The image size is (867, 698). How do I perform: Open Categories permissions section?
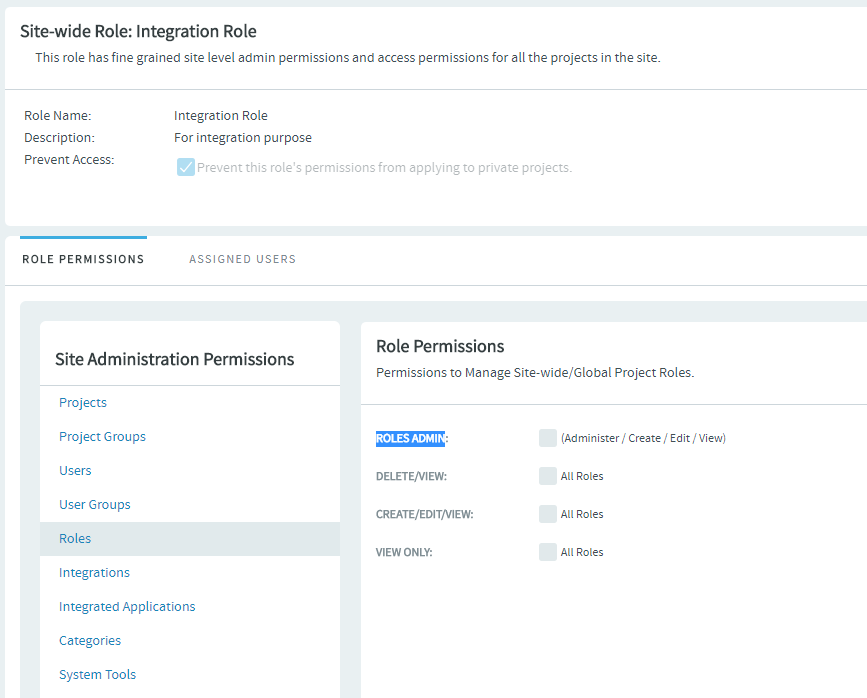(x=90, y=640)
